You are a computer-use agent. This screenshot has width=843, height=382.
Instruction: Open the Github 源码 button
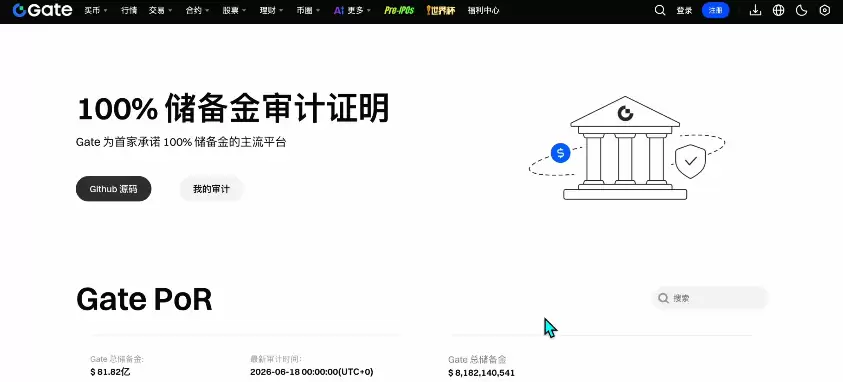(x=113, y=189)
